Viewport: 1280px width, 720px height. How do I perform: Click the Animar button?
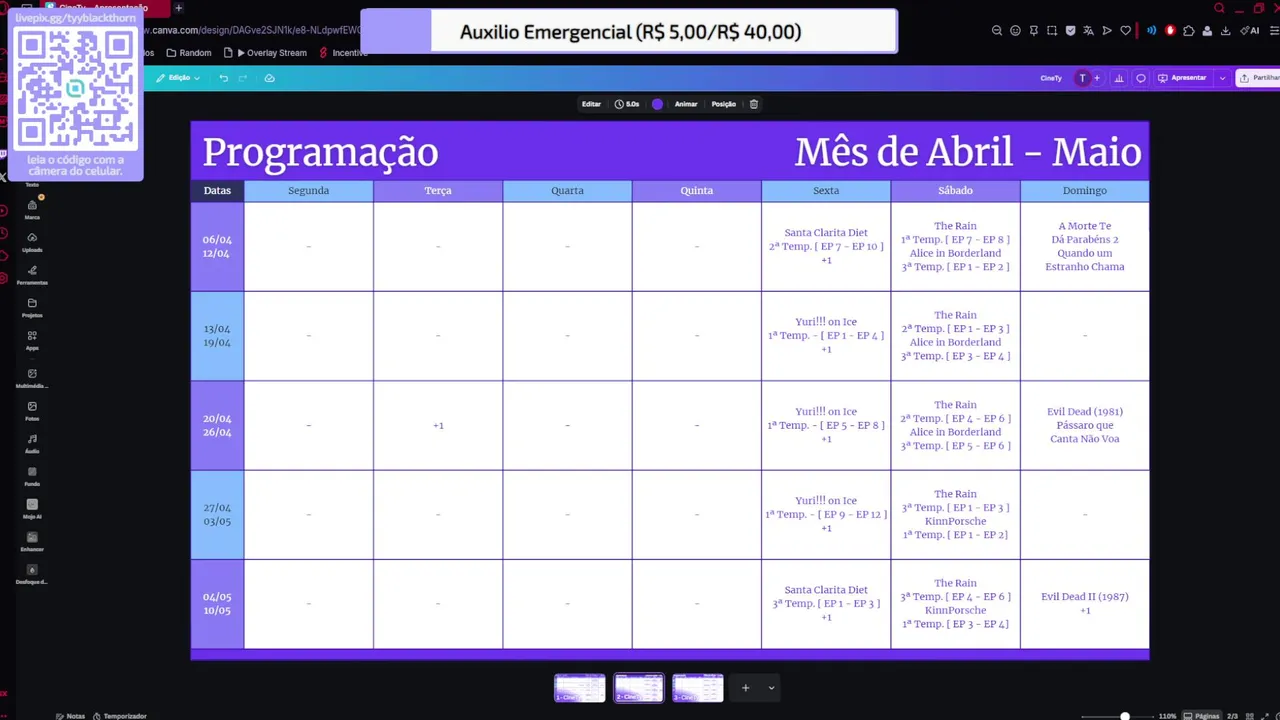click(686, 104)
